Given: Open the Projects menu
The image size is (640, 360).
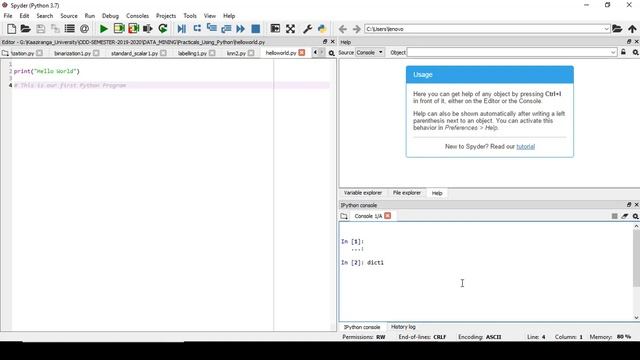Looking at the screenshot, I should (166, 16).
